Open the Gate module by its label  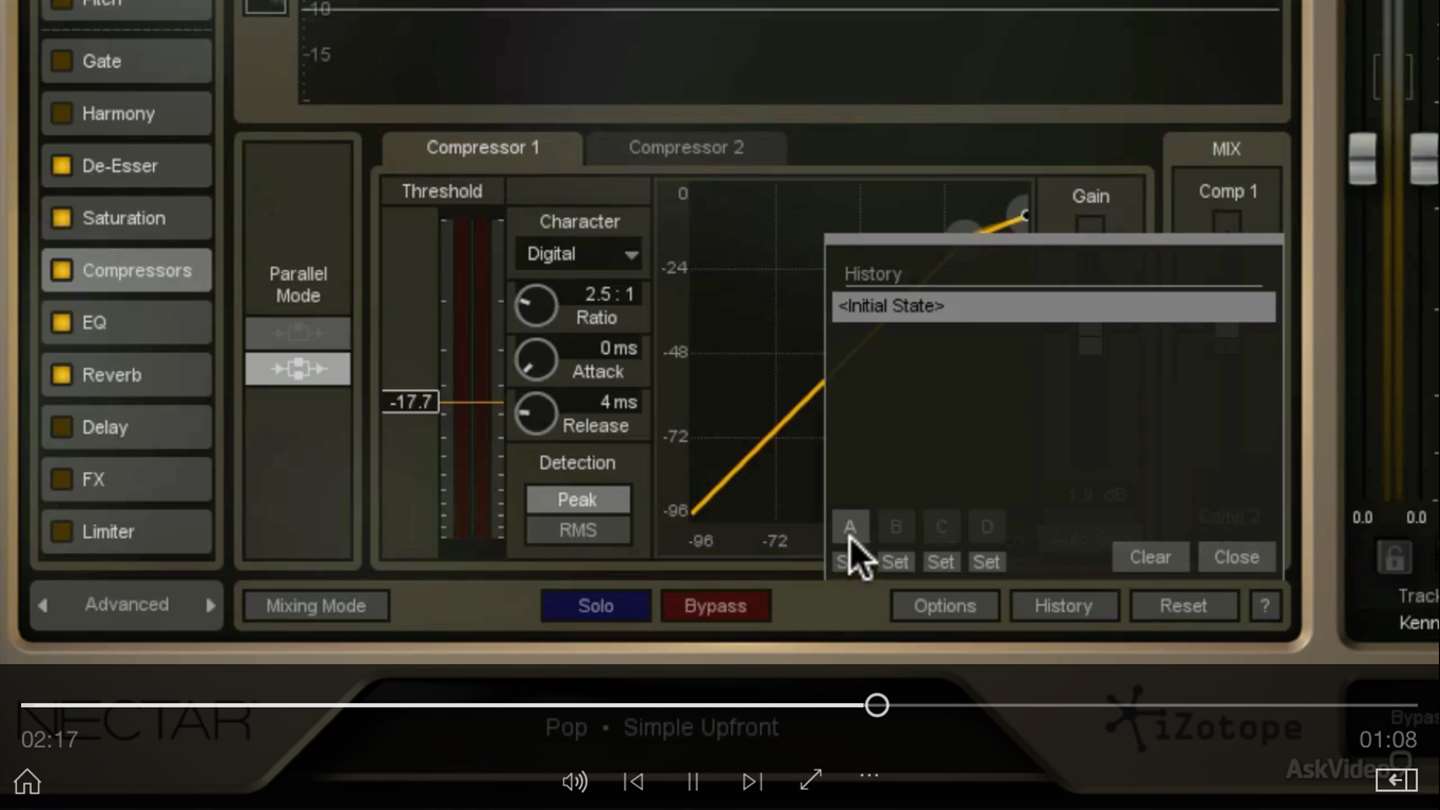[102, 61]
